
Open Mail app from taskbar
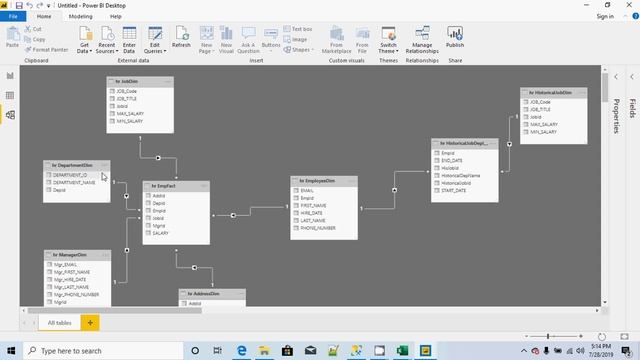(x=310, y=351)
